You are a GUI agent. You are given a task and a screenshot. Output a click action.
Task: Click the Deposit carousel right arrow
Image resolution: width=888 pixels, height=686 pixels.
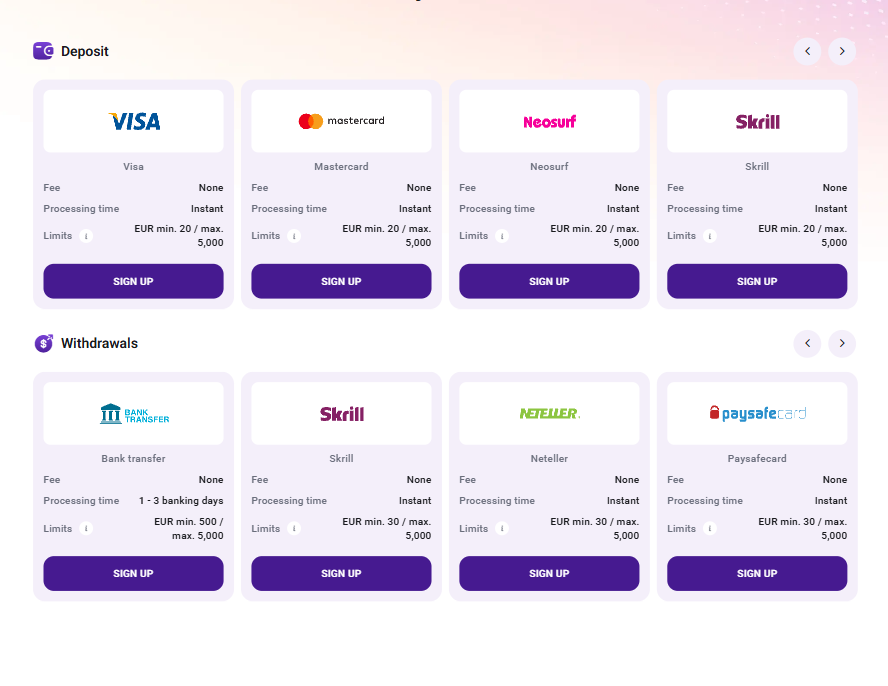pos(842,51)
